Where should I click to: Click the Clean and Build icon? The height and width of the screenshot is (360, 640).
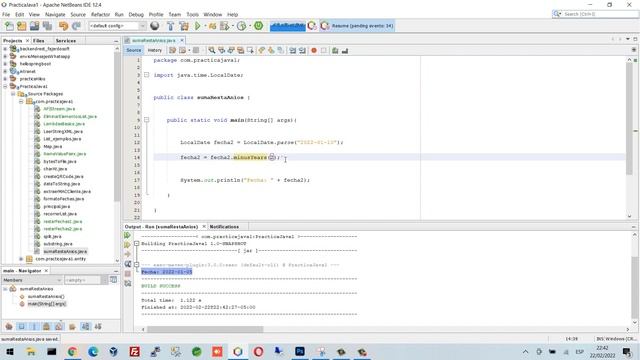coord(184,26)
